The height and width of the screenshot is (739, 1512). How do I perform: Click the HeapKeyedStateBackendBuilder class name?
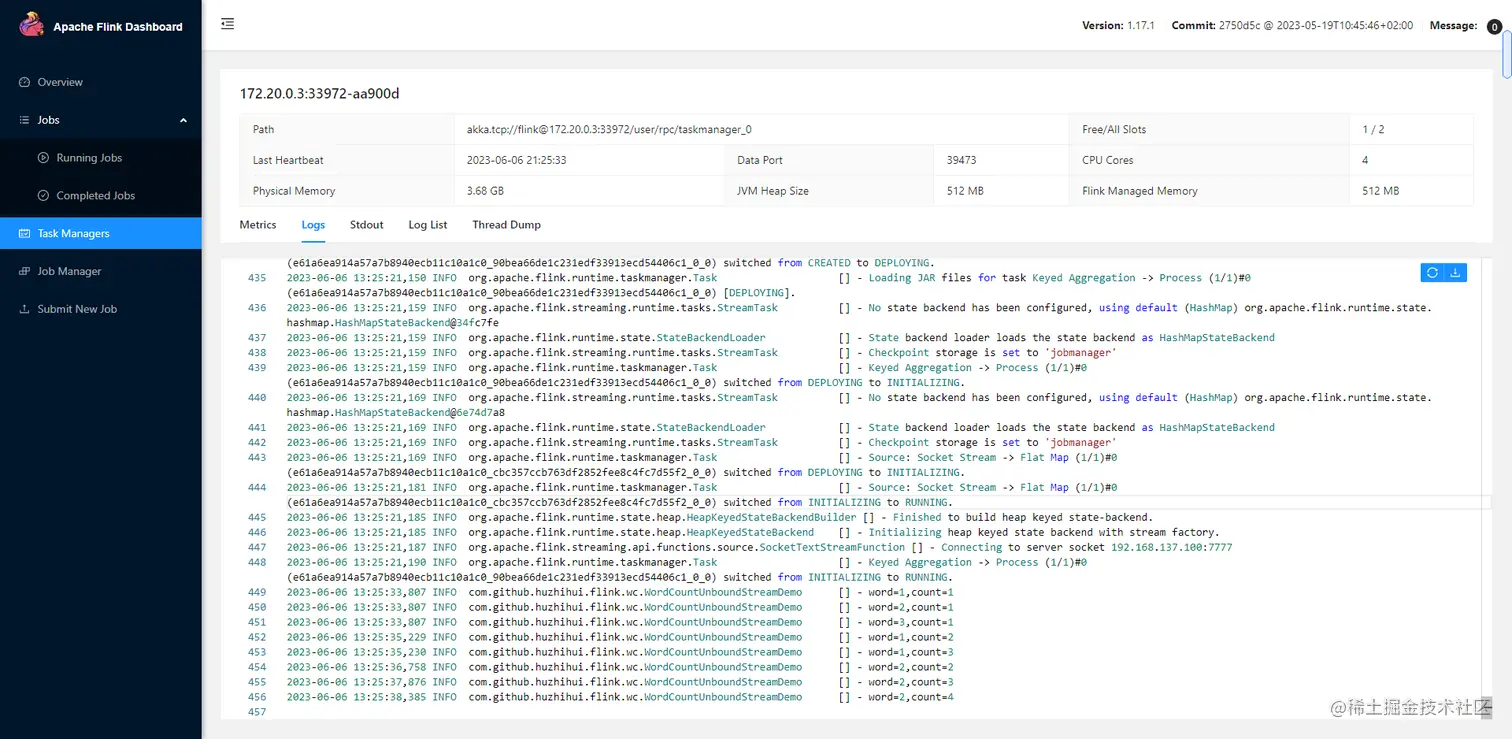pyautogui.click(x=771, y=518)
